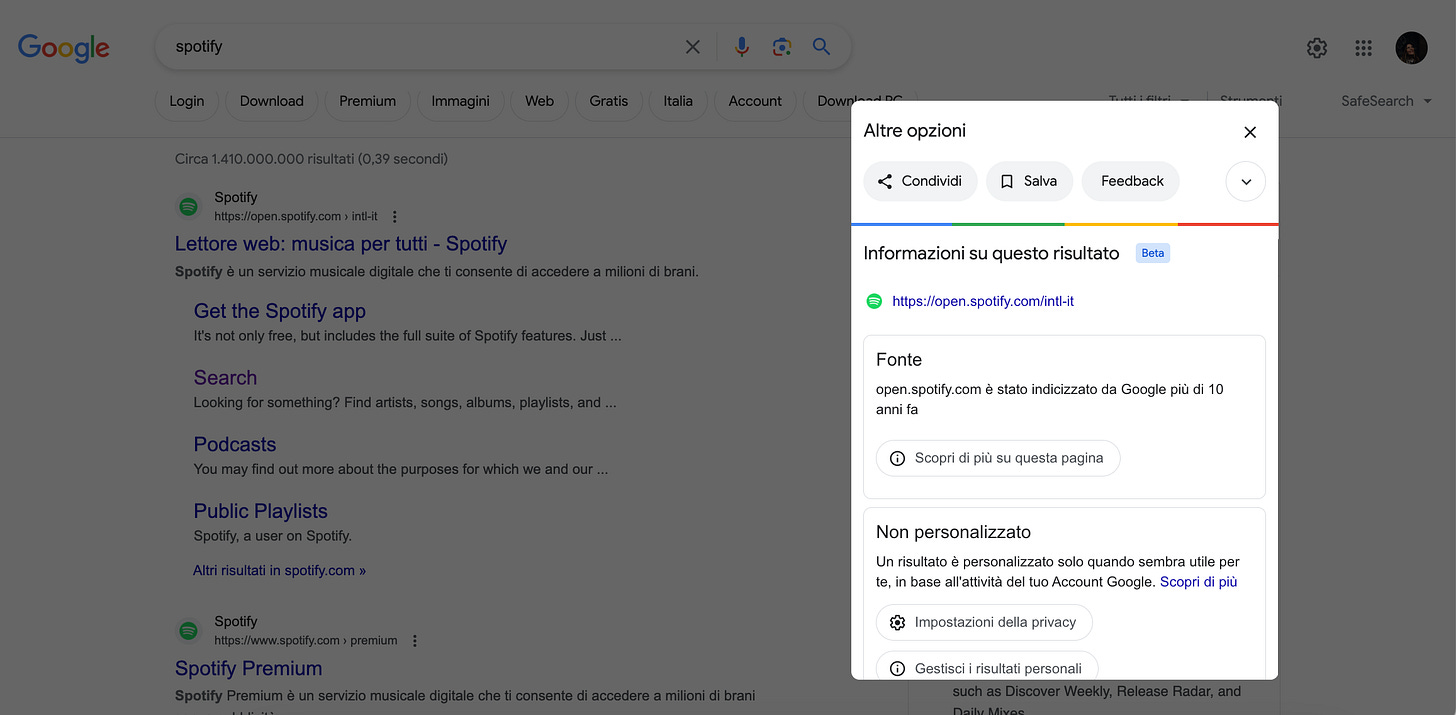
Task: Click the Beta badge
Action: tap(1153, 253)
